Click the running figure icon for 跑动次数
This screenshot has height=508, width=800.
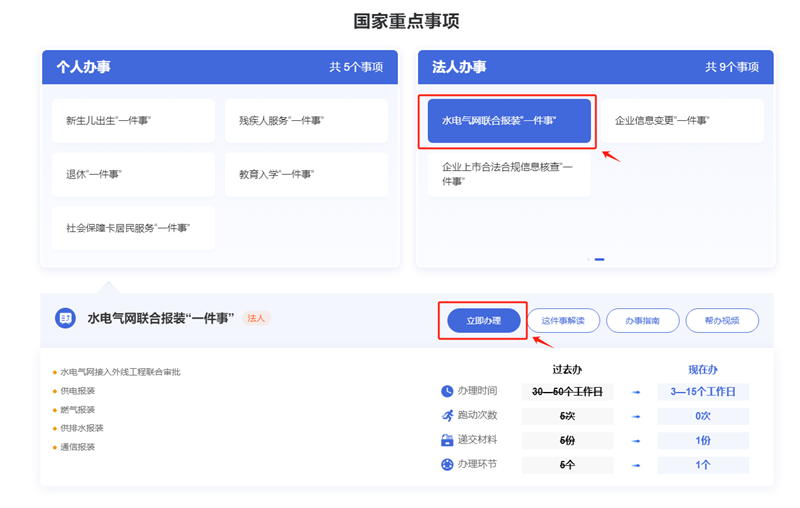click(x=447, y=415)
